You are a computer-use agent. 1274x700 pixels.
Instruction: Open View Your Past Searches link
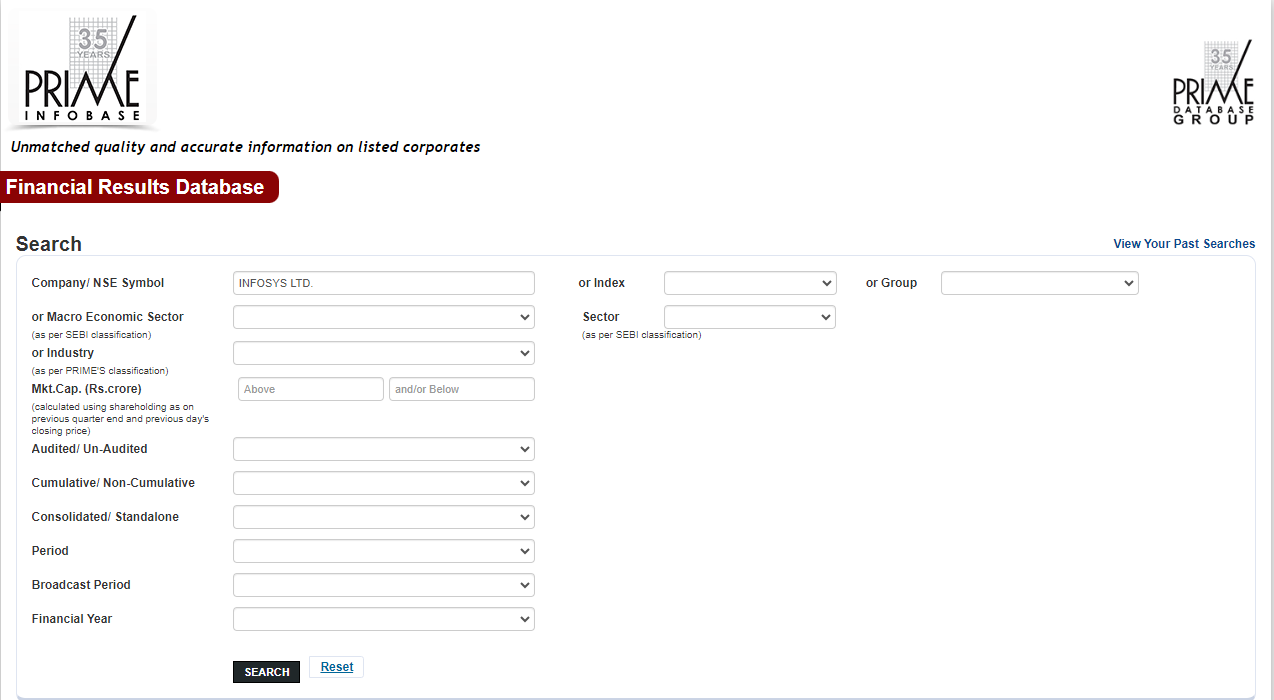(x=1184, y=244)
